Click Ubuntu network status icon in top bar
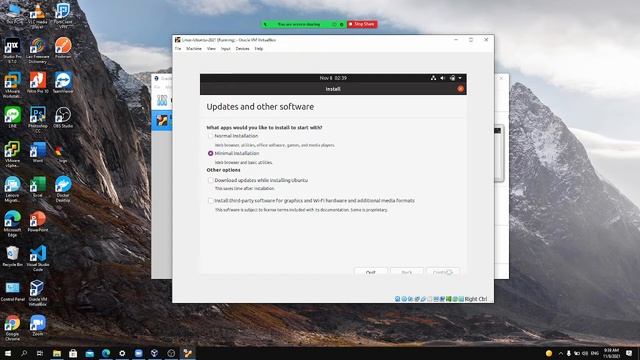Image resolution: width=640 pixels, height=360 pixels. click(433, 78)
